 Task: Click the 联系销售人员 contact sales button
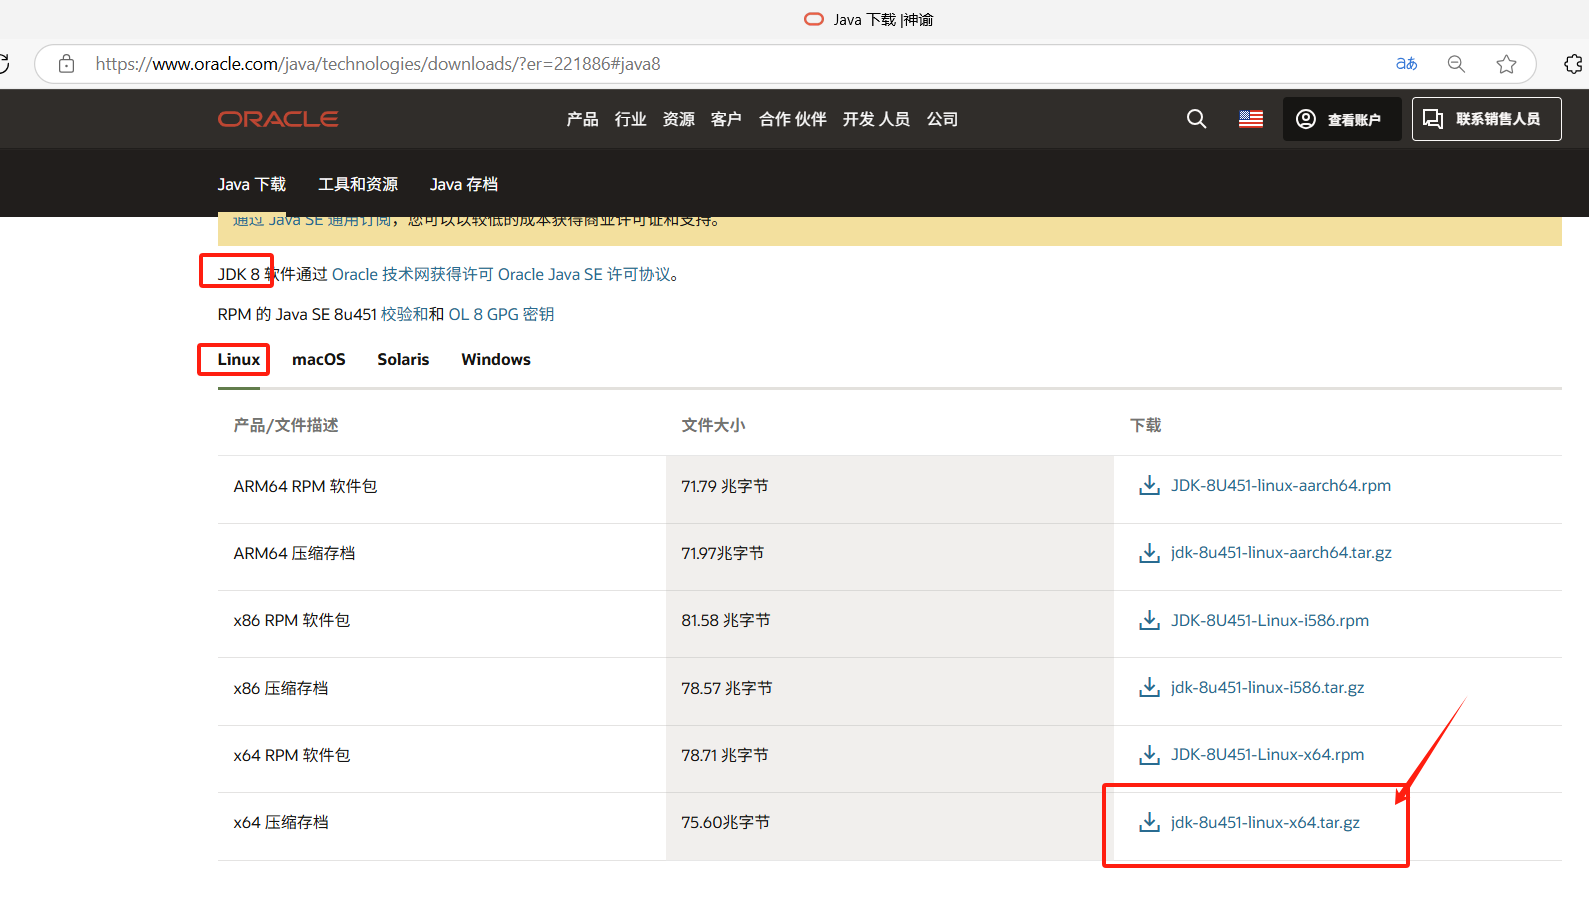coord(1486,119)
